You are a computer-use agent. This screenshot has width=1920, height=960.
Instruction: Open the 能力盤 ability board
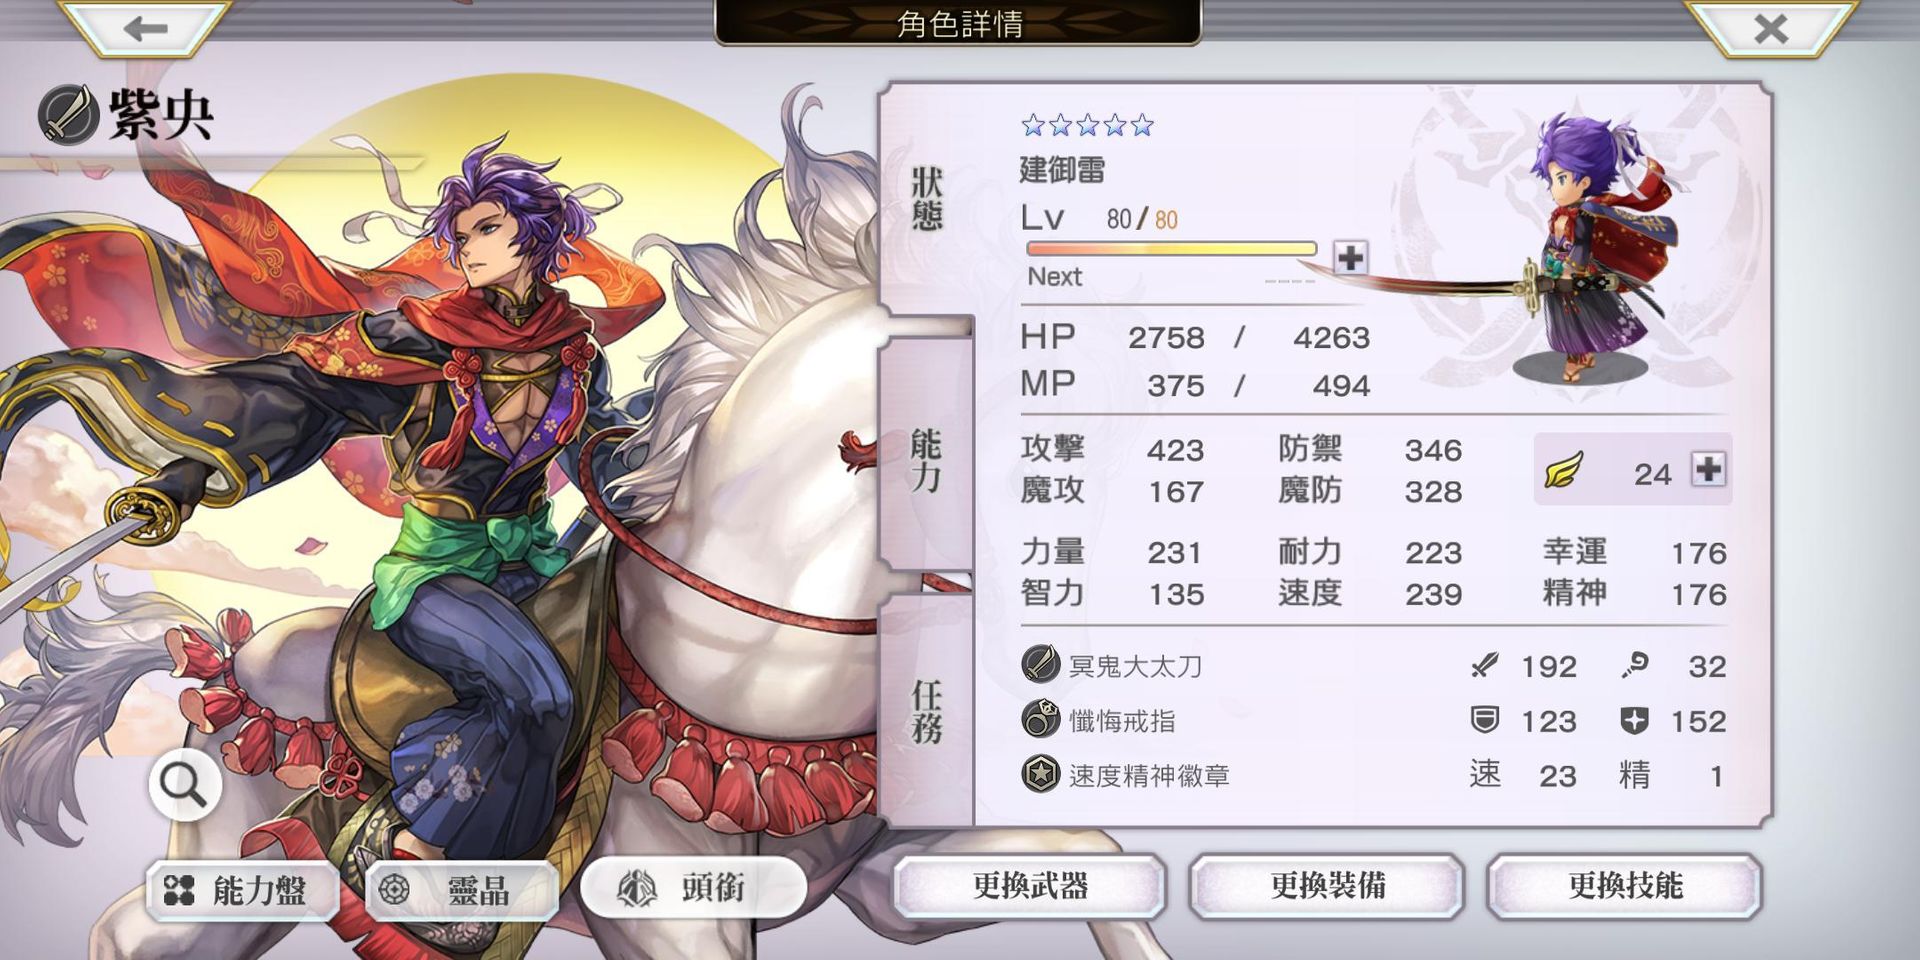coord(240,890)
